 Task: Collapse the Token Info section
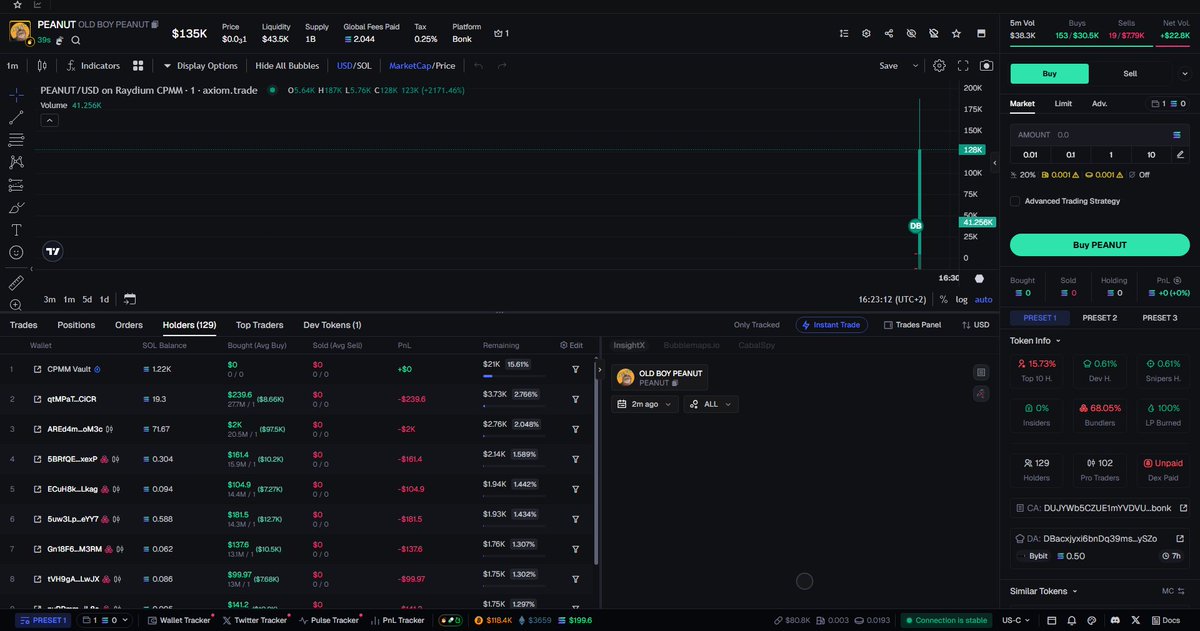pos(1036,340)
